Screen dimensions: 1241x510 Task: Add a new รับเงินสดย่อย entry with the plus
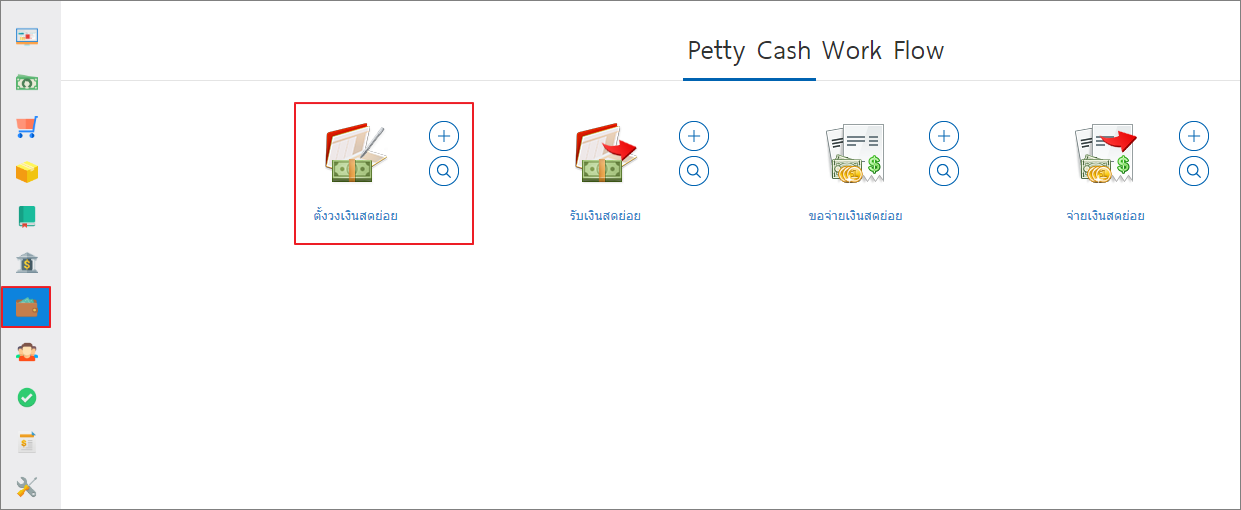(x=694, y=136)
